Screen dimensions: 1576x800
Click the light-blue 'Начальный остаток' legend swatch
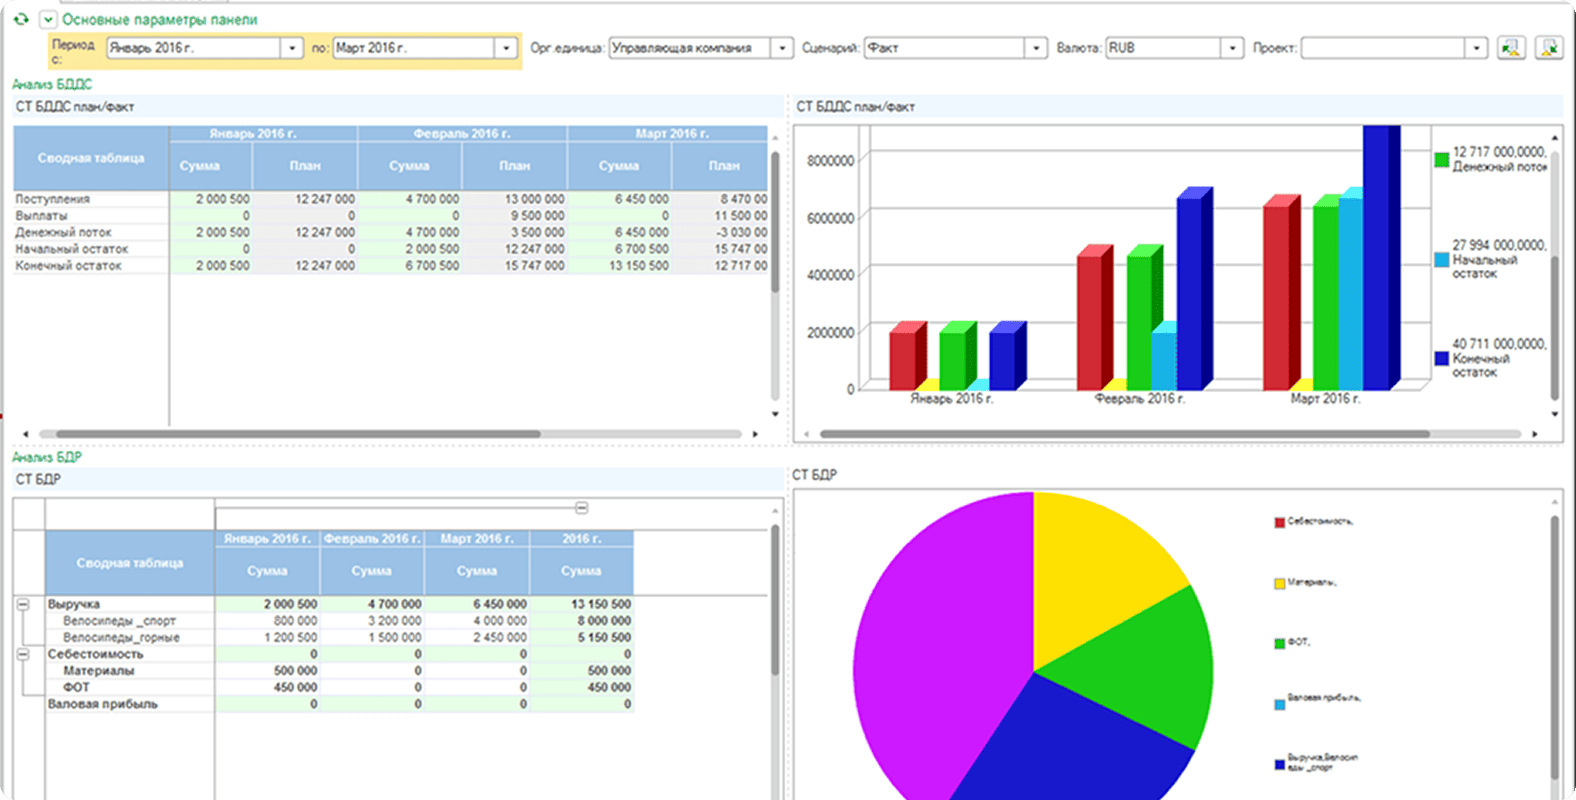[x=1441, y=259]
